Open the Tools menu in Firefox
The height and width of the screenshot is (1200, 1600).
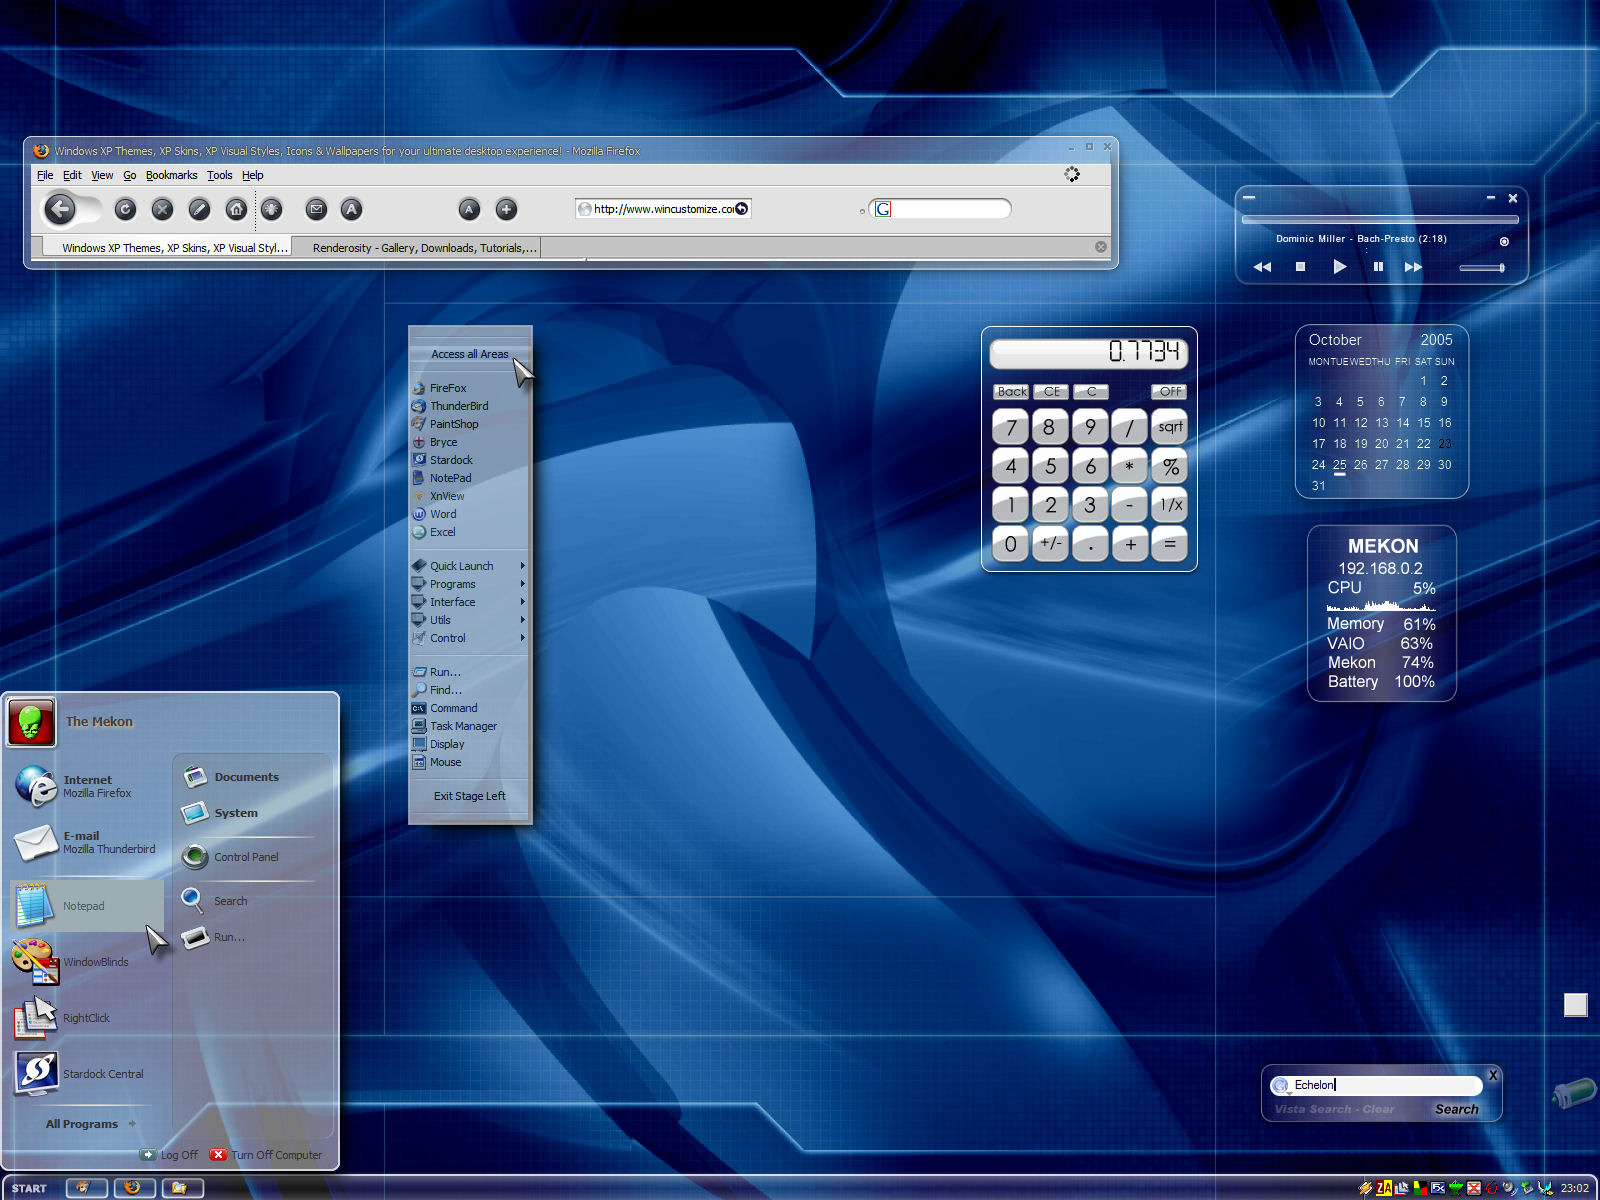click(219, 175)
